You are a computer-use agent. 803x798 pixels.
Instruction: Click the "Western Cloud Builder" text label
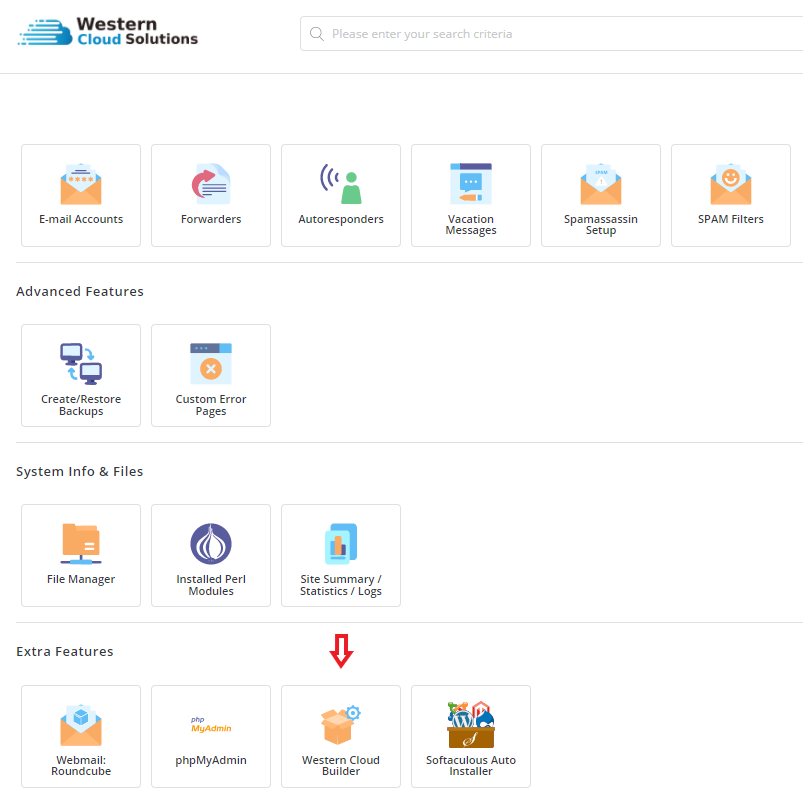click(x=341, y=766)
